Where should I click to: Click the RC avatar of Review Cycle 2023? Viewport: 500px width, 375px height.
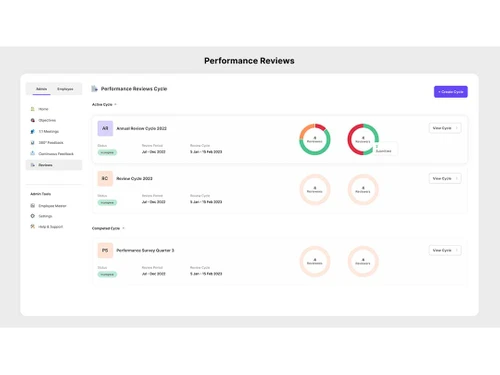(x=105, y=179)
